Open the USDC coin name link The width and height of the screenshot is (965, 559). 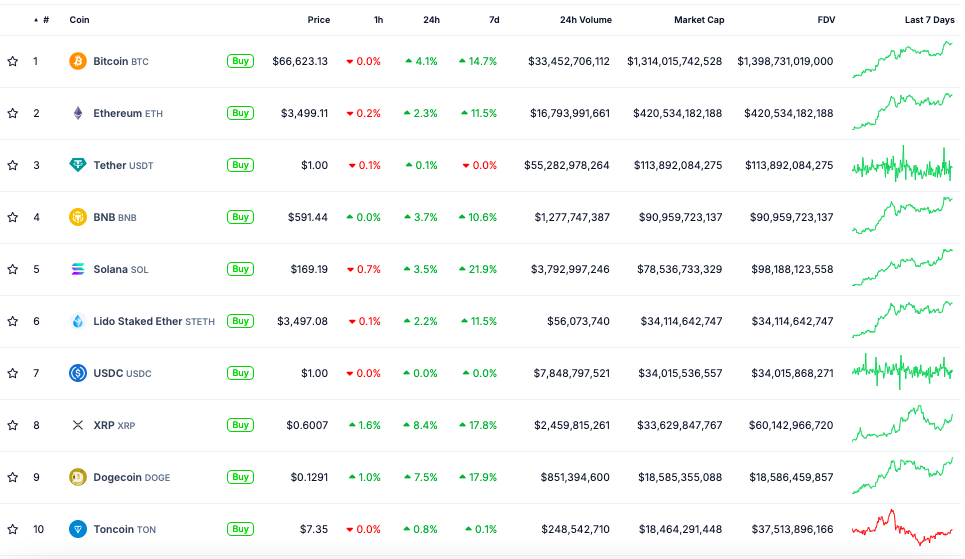(x=107, y=373)
